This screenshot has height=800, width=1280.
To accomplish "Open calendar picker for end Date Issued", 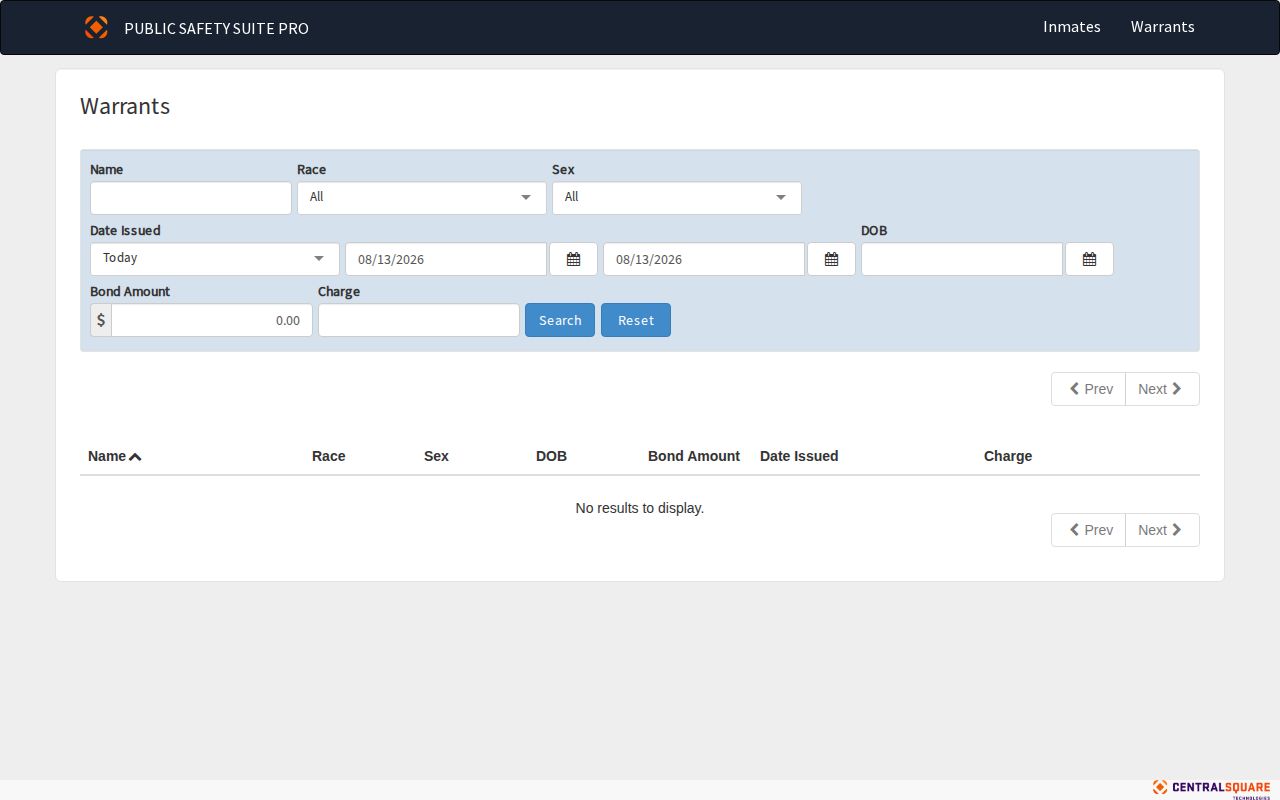I will click(x=831, y=259).
